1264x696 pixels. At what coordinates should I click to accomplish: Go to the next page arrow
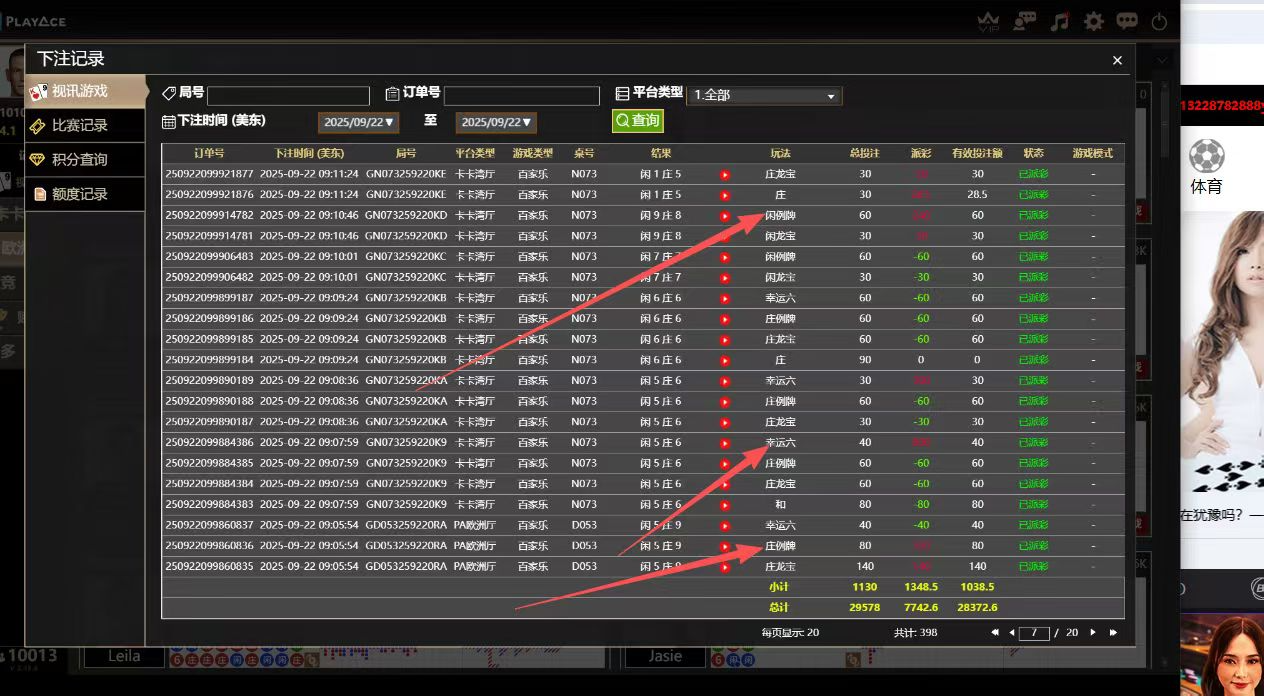pos(1093,632)
